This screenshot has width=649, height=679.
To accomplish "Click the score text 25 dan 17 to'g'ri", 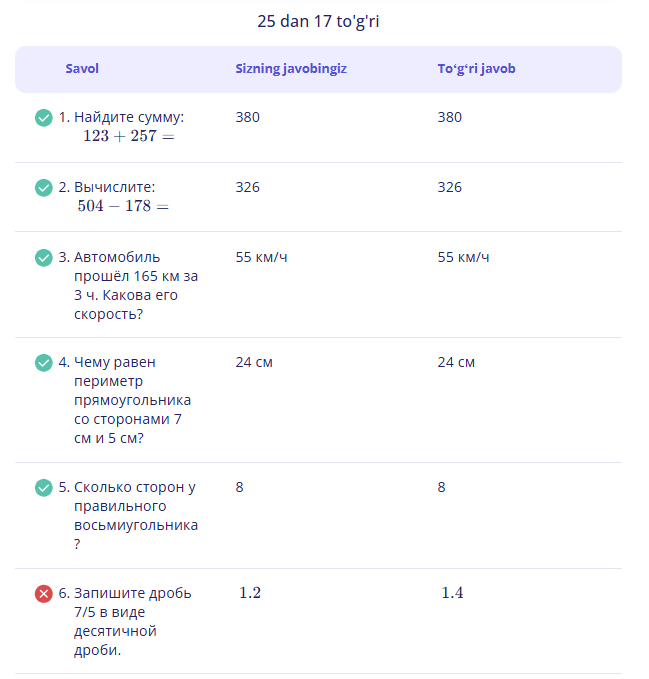I will pos(318,21).
